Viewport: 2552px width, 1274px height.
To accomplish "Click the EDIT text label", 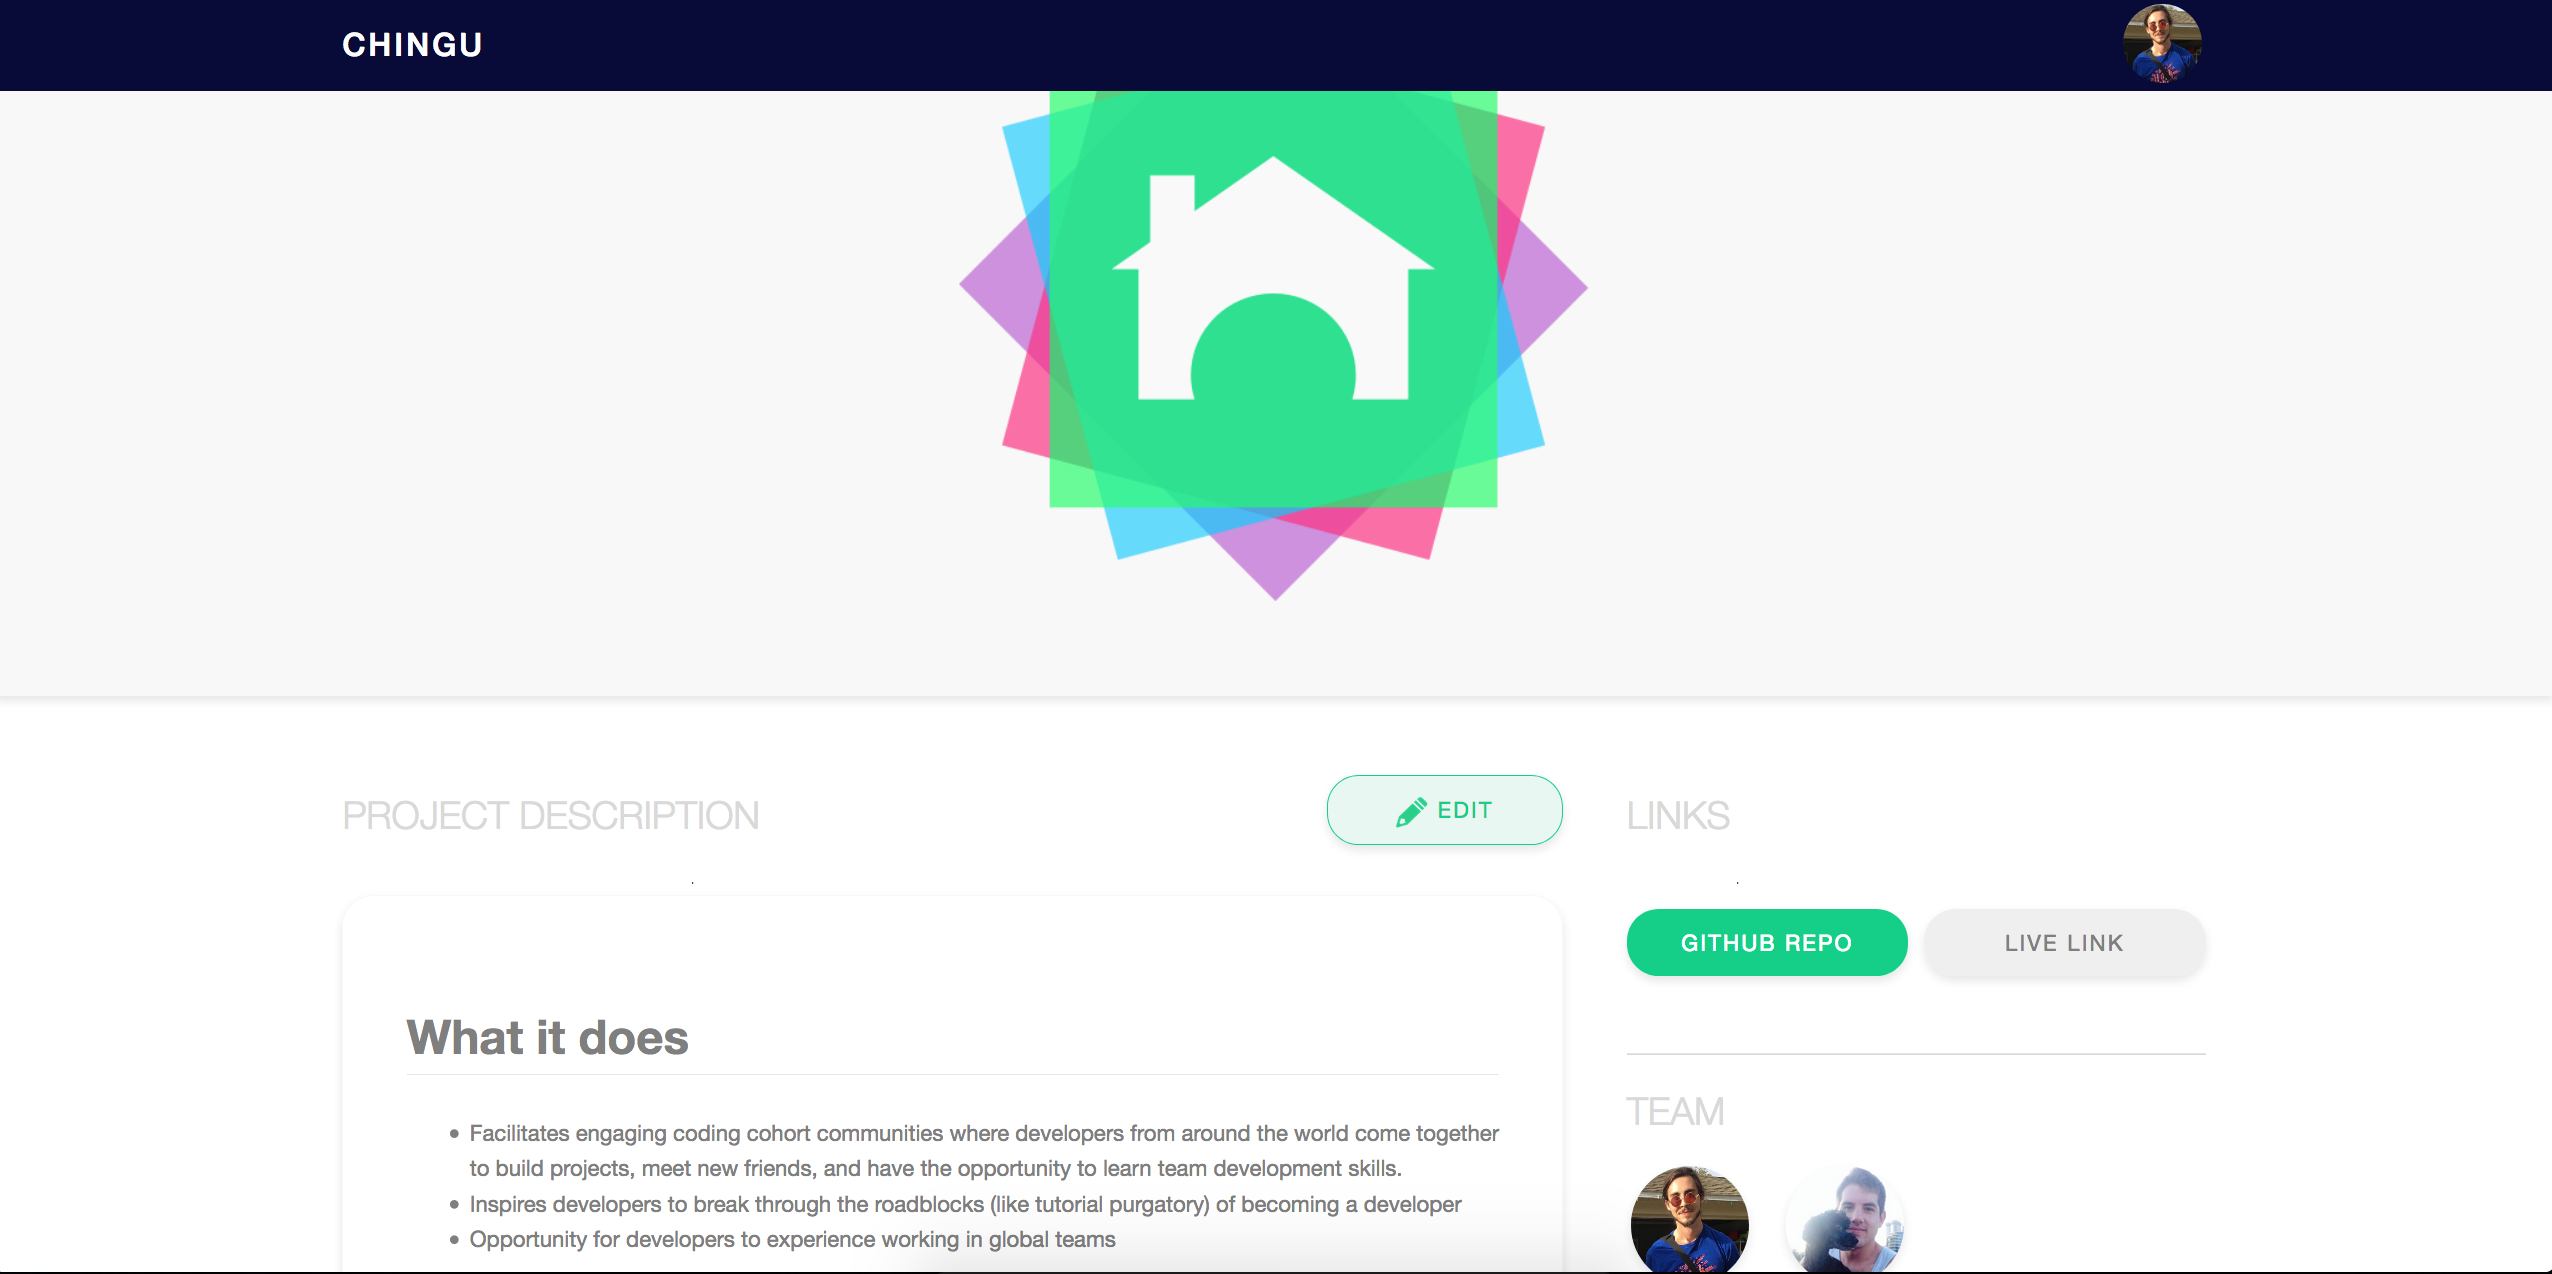I will click(x=1465, y=810).
